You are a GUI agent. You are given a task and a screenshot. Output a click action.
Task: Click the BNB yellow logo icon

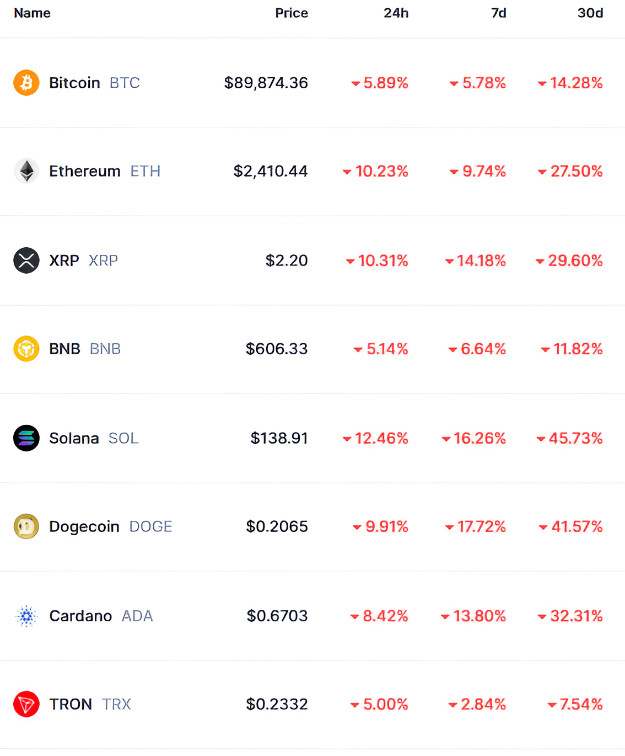pos(26,349)
